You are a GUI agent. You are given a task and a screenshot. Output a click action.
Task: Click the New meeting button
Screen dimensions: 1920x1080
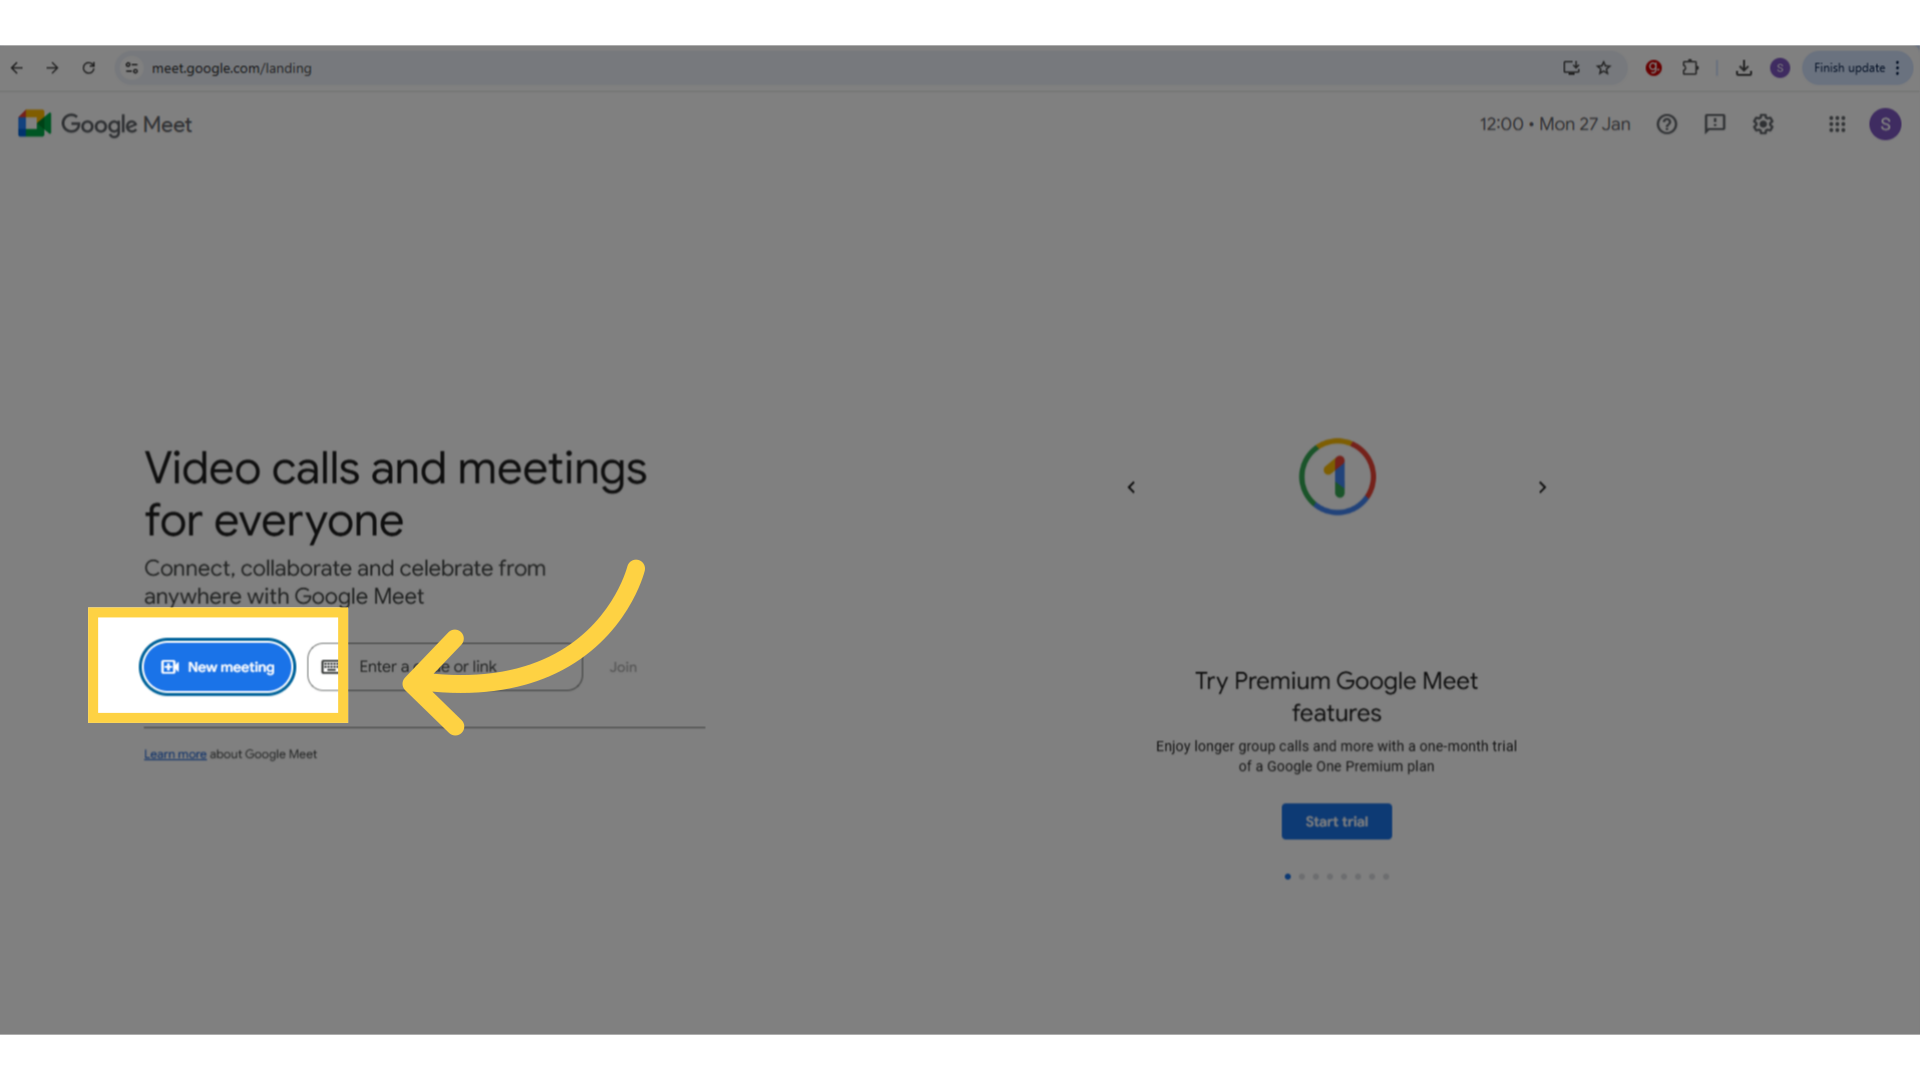216,666
